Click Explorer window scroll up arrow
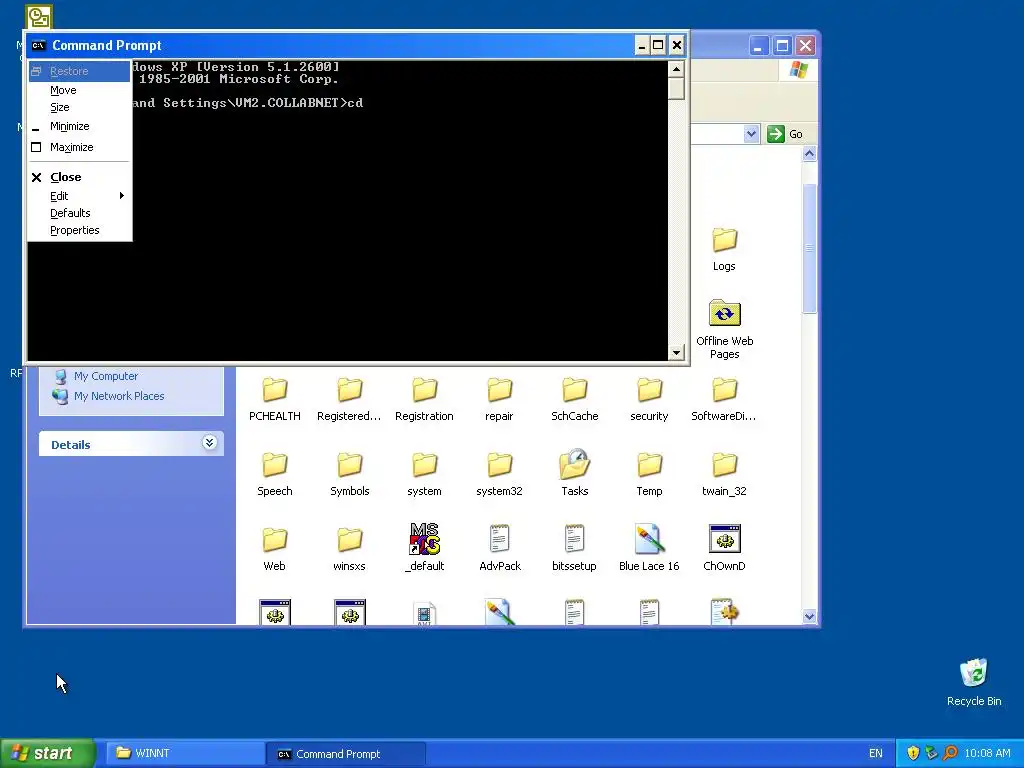 pyautogui.click(x=809, y=153)
